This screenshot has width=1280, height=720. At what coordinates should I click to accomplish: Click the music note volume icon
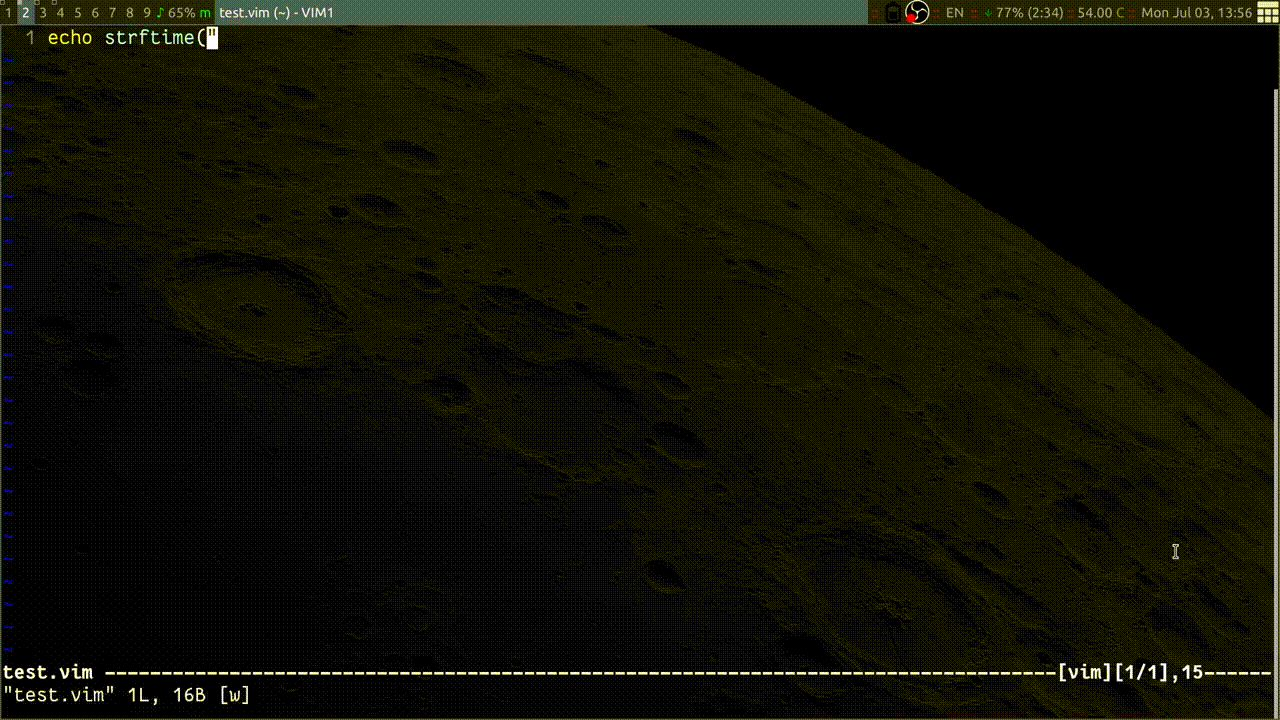[x=160, y=13]
